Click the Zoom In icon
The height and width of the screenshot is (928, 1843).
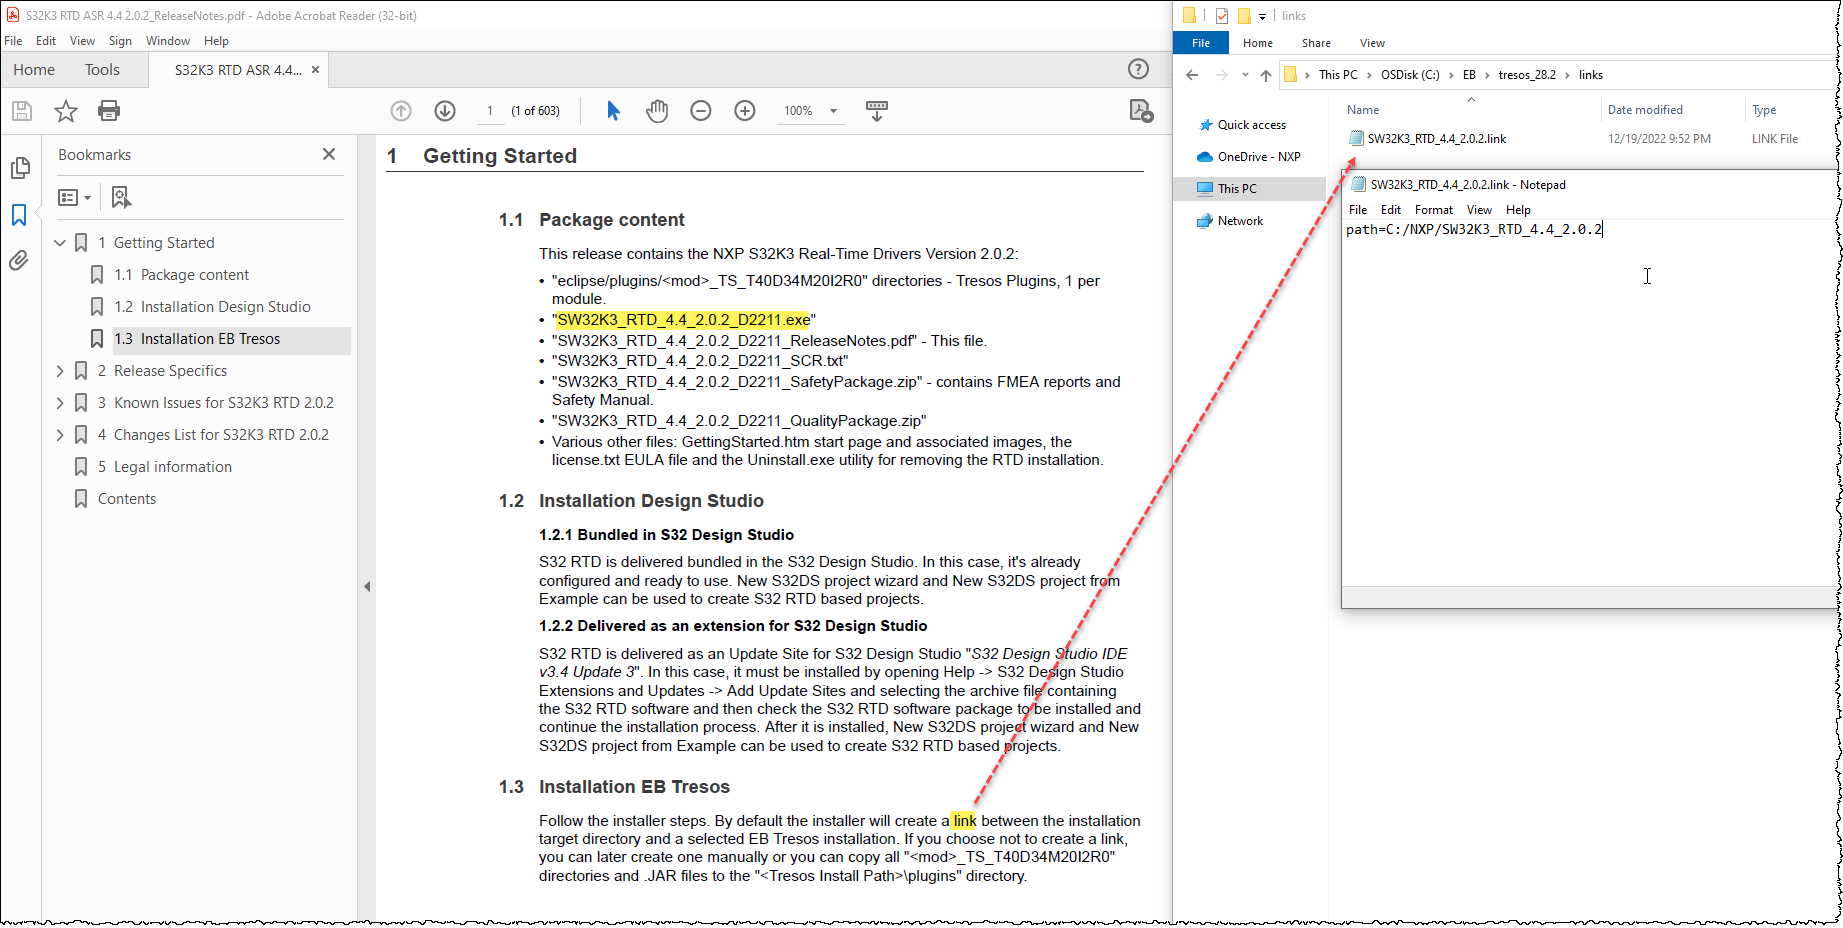744,111
